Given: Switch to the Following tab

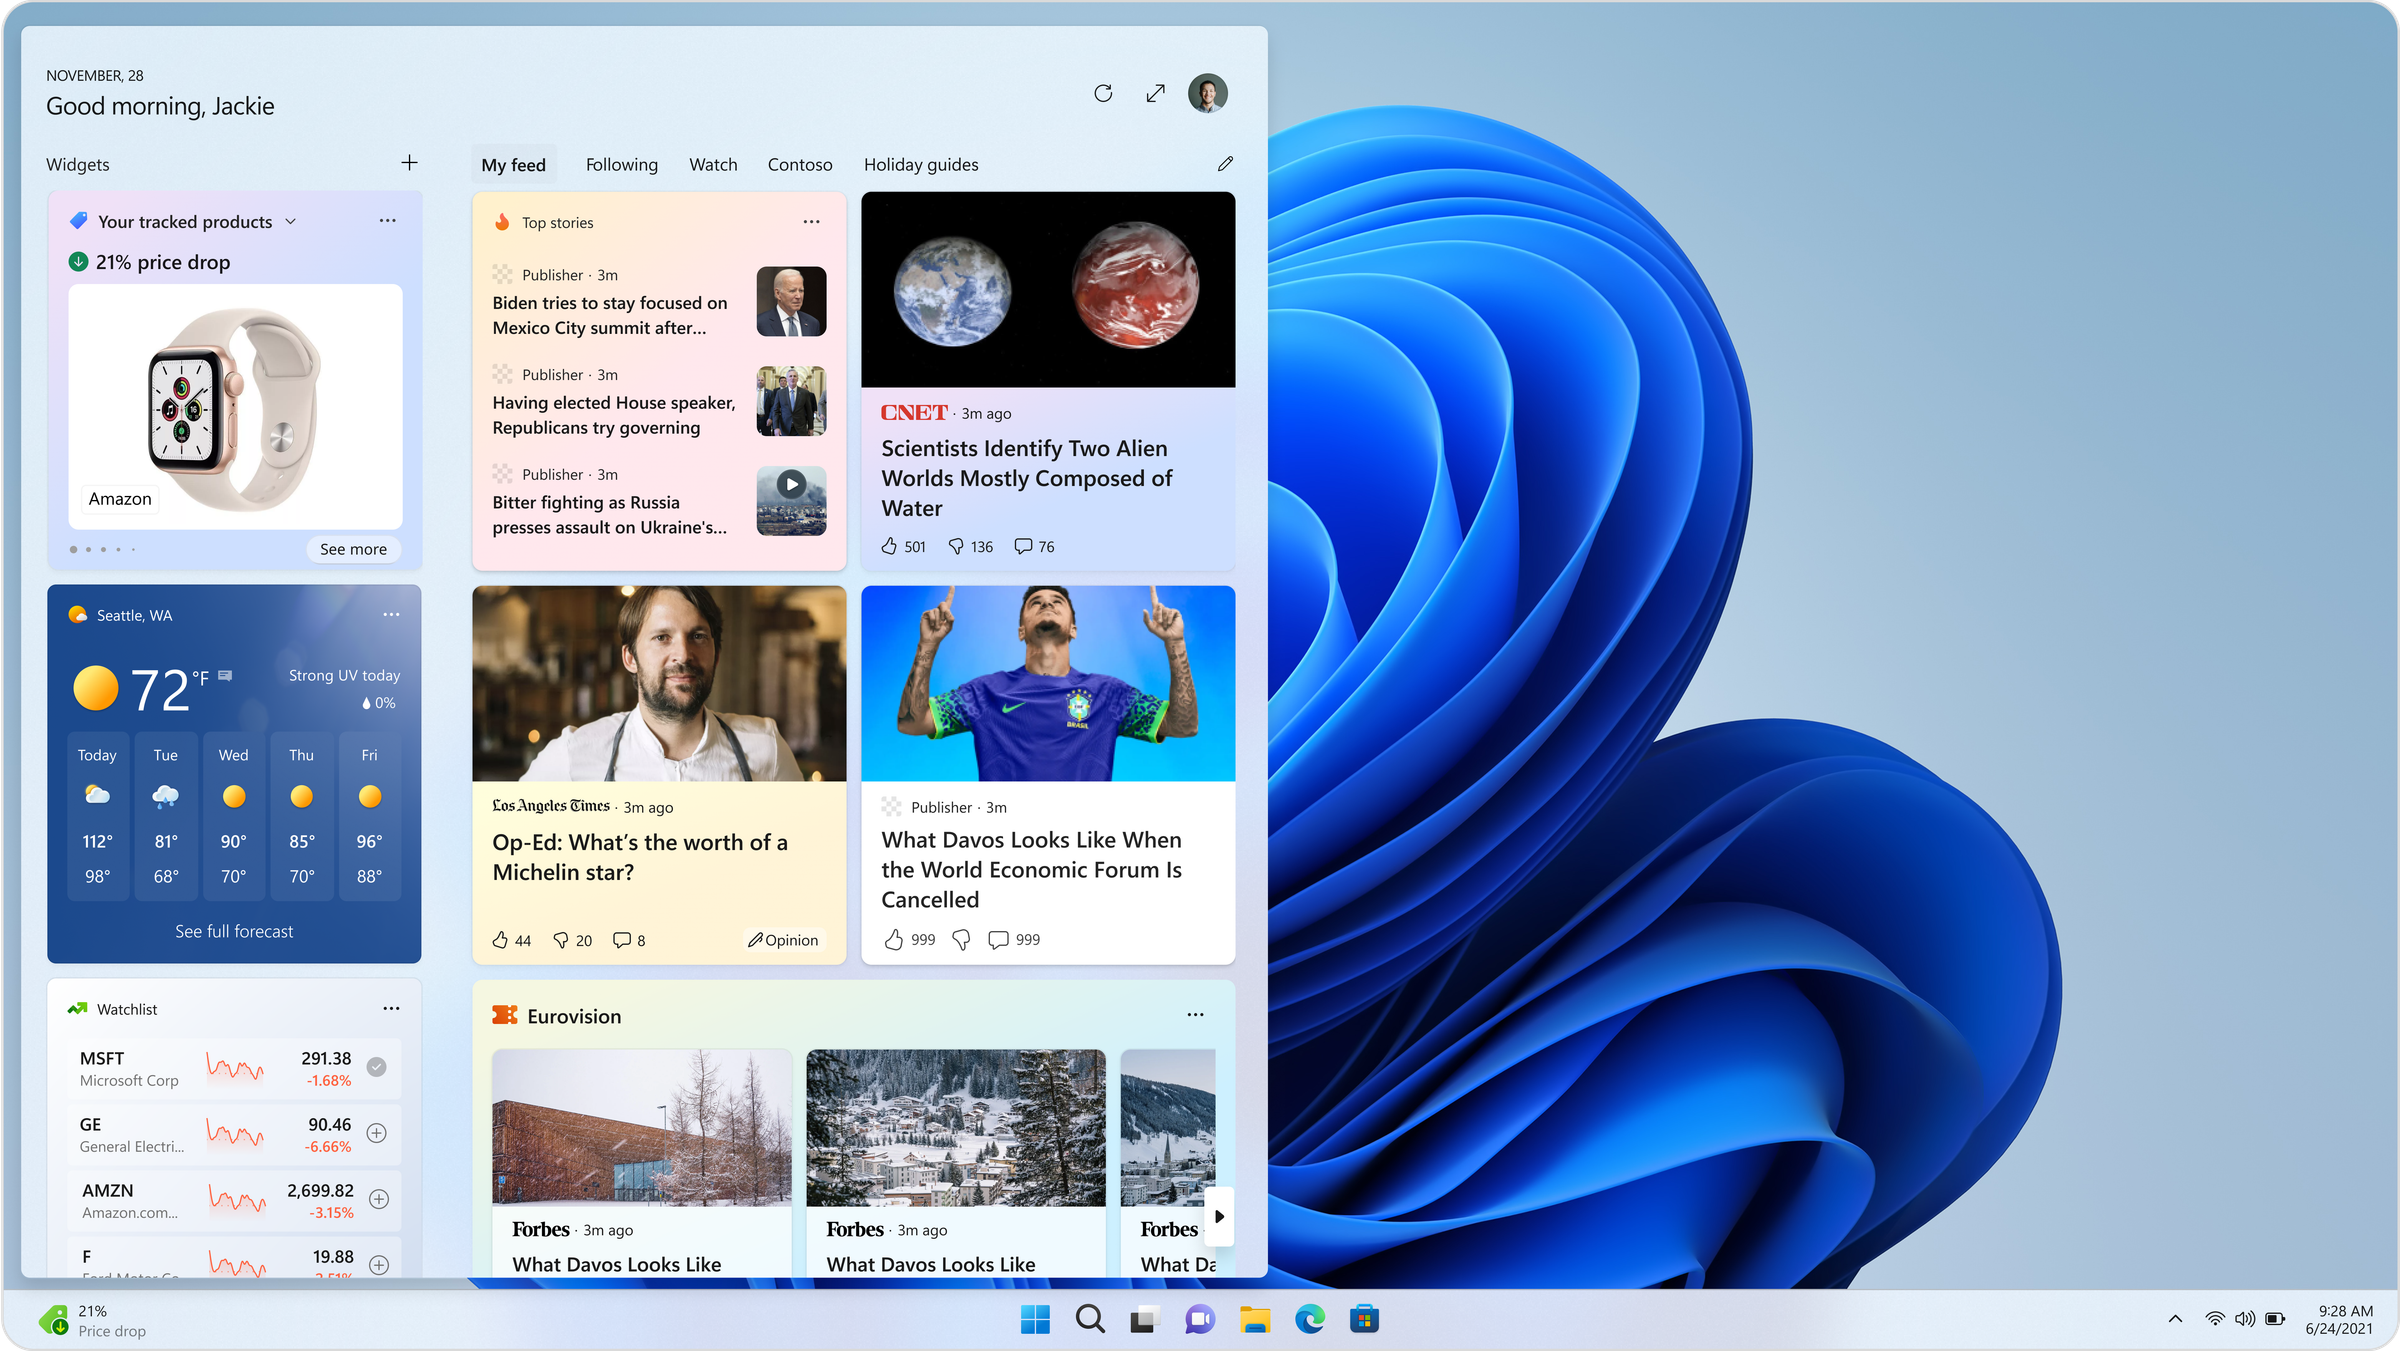Looking at the screenshot, I should [x=622, y=165].
